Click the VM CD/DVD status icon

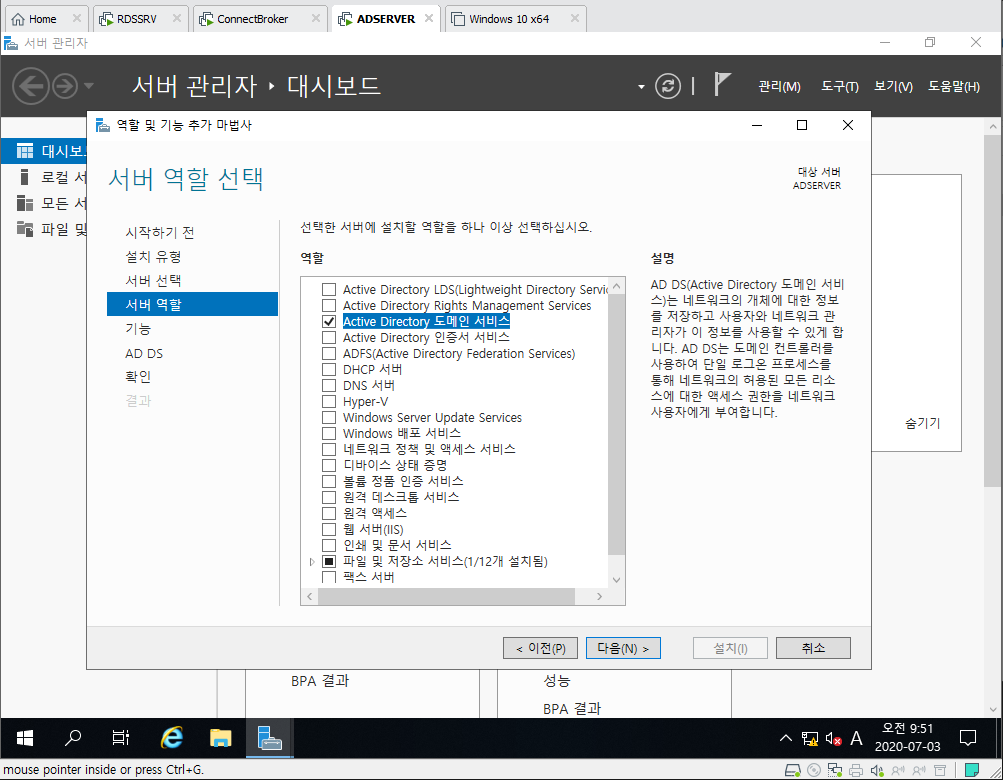coord(814,770)
